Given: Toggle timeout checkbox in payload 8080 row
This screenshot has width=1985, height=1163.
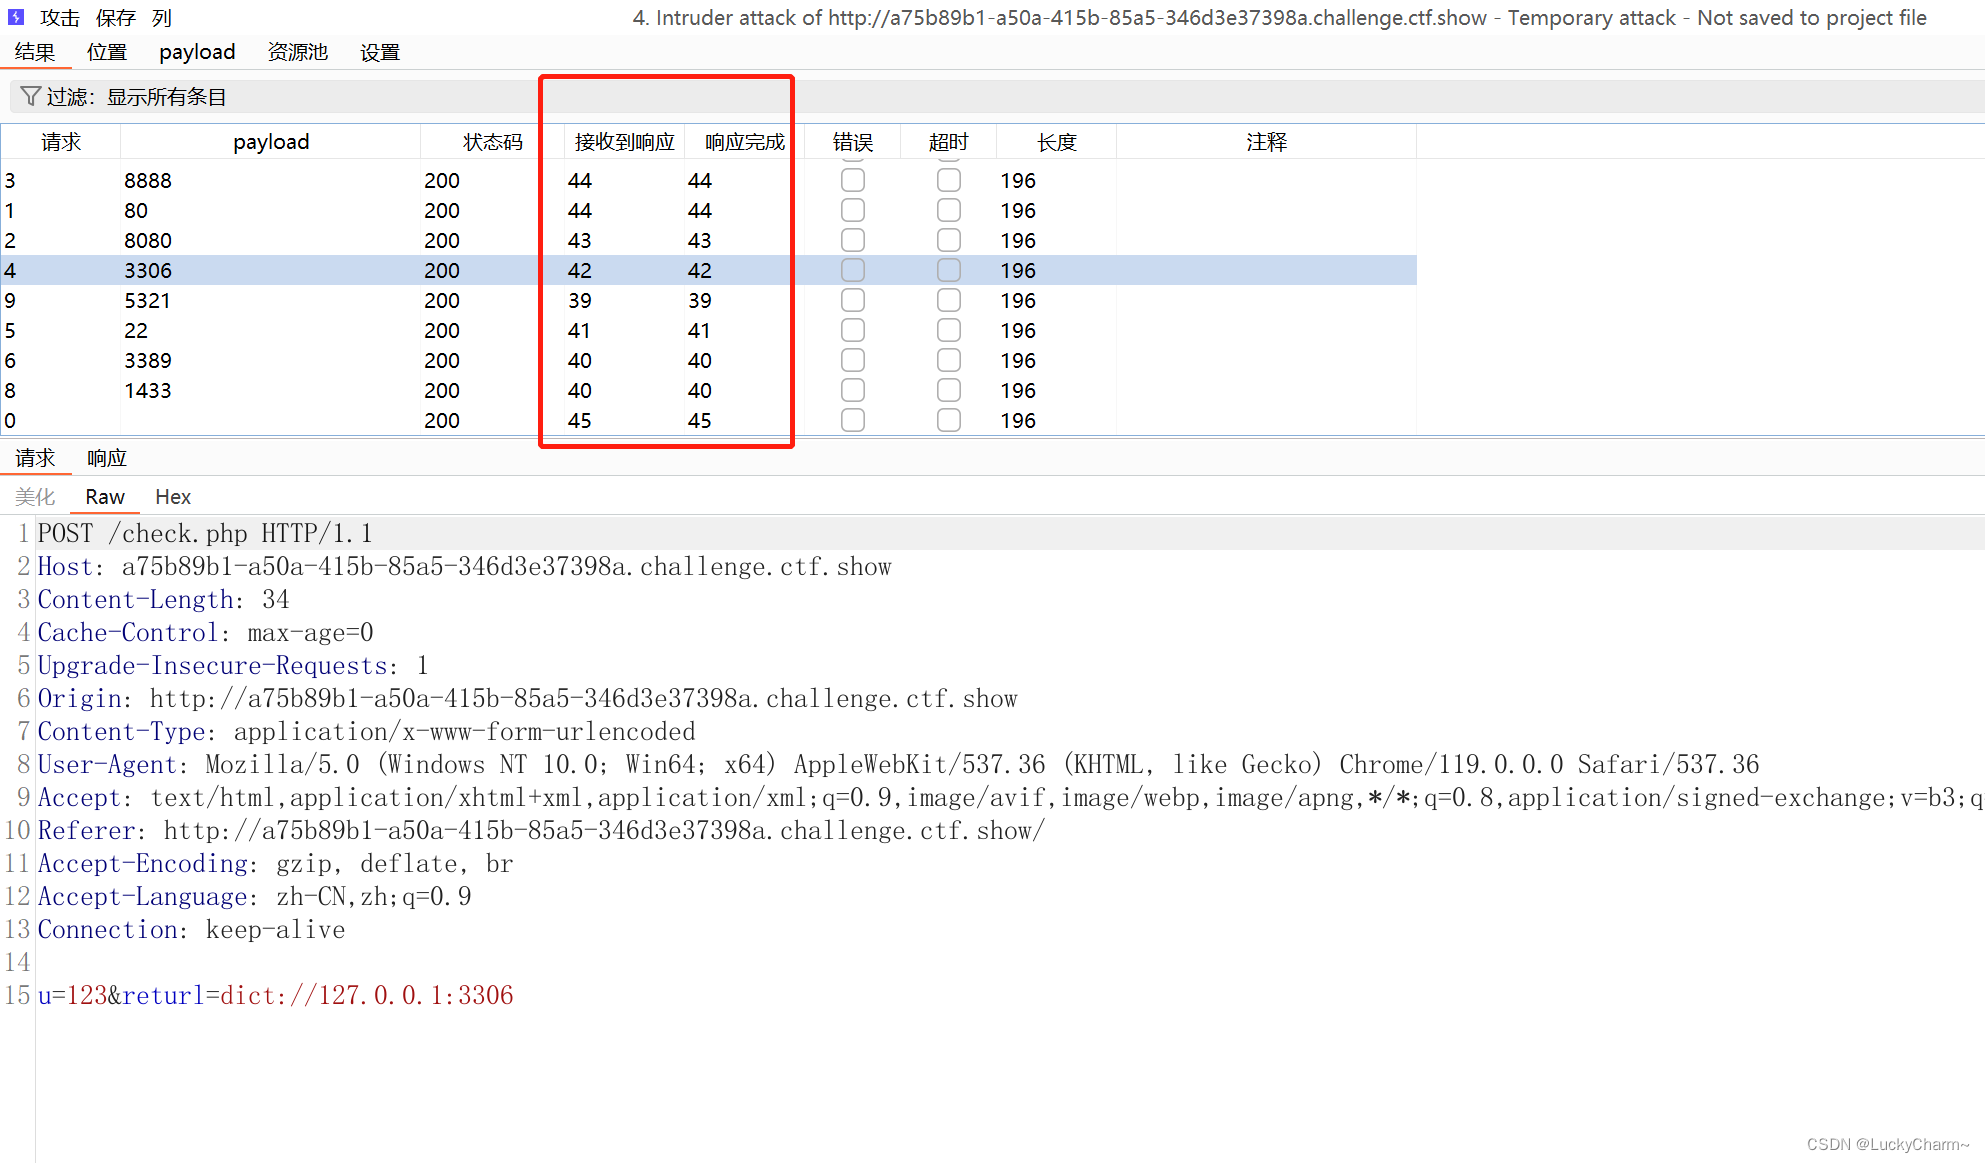Looking at the screenshot, I should coord(949,240).
